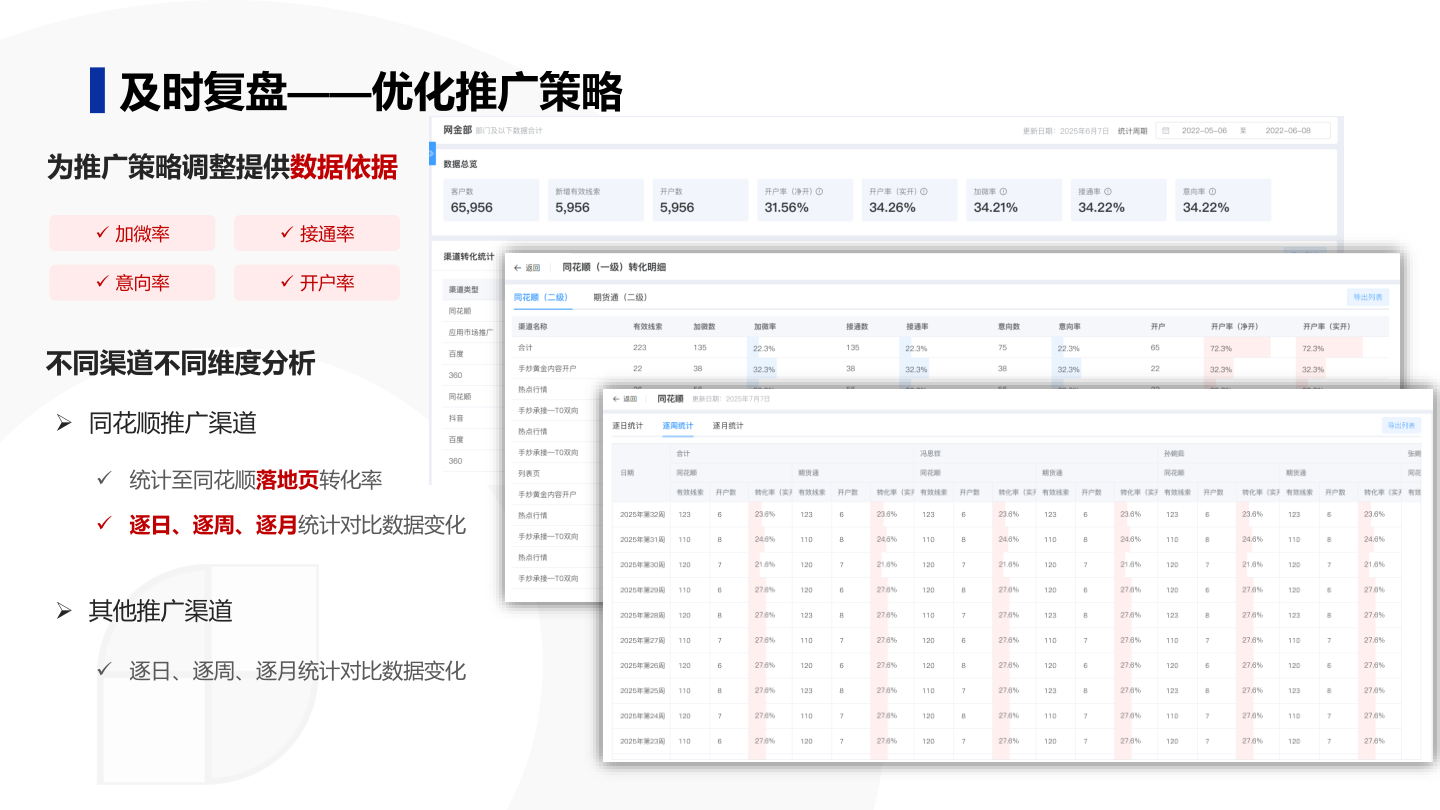Viewport: 1440px width, 810px height.
Task: Expand the blue sidebar handle in 网金部 dashboard
Action: coord(432,154)
